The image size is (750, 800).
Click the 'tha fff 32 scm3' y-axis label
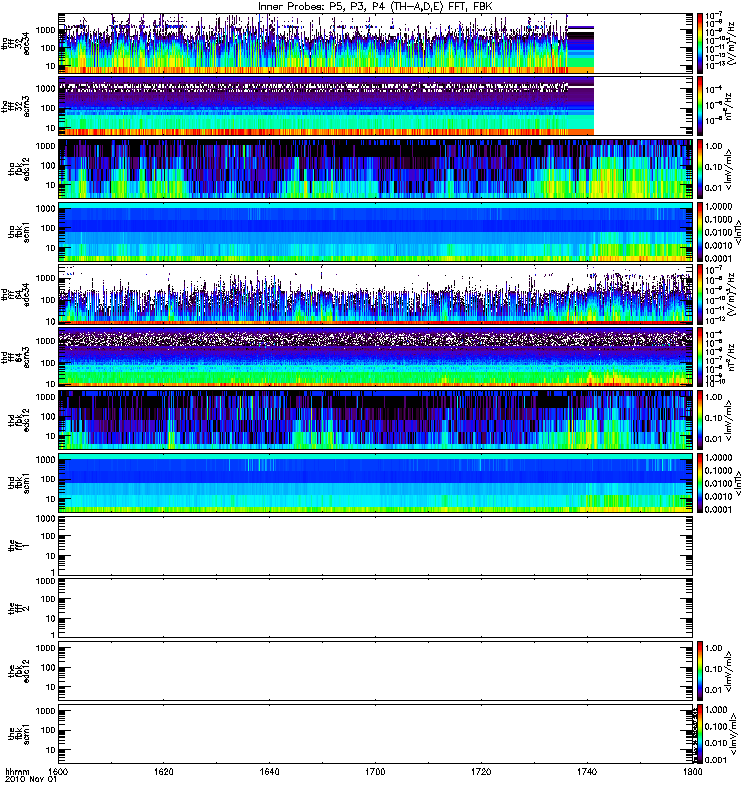click(x=15, y=106)
